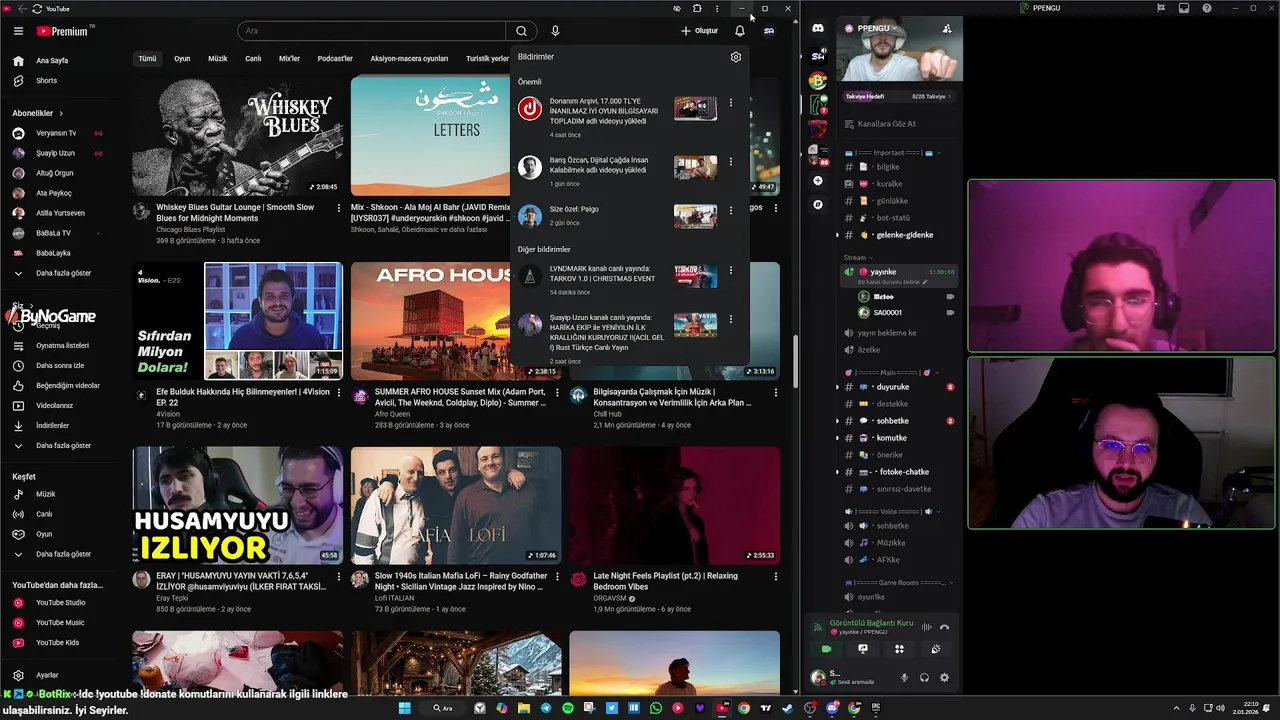This screenshot has height=720, width=1280.
Task: Click the invite people icon beside PPENGU
Action: [947, 28]
